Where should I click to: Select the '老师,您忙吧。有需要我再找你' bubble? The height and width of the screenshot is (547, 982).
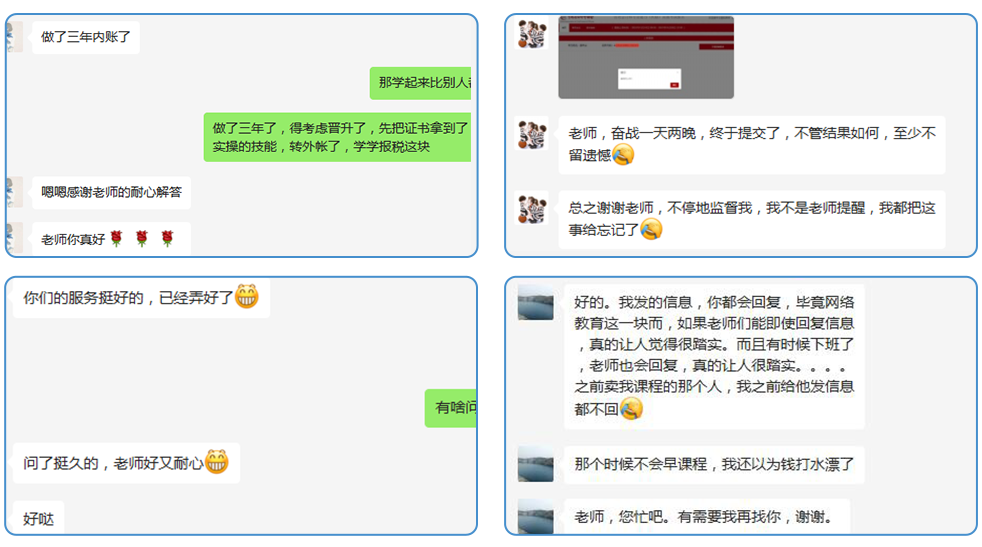coord(706,517)
